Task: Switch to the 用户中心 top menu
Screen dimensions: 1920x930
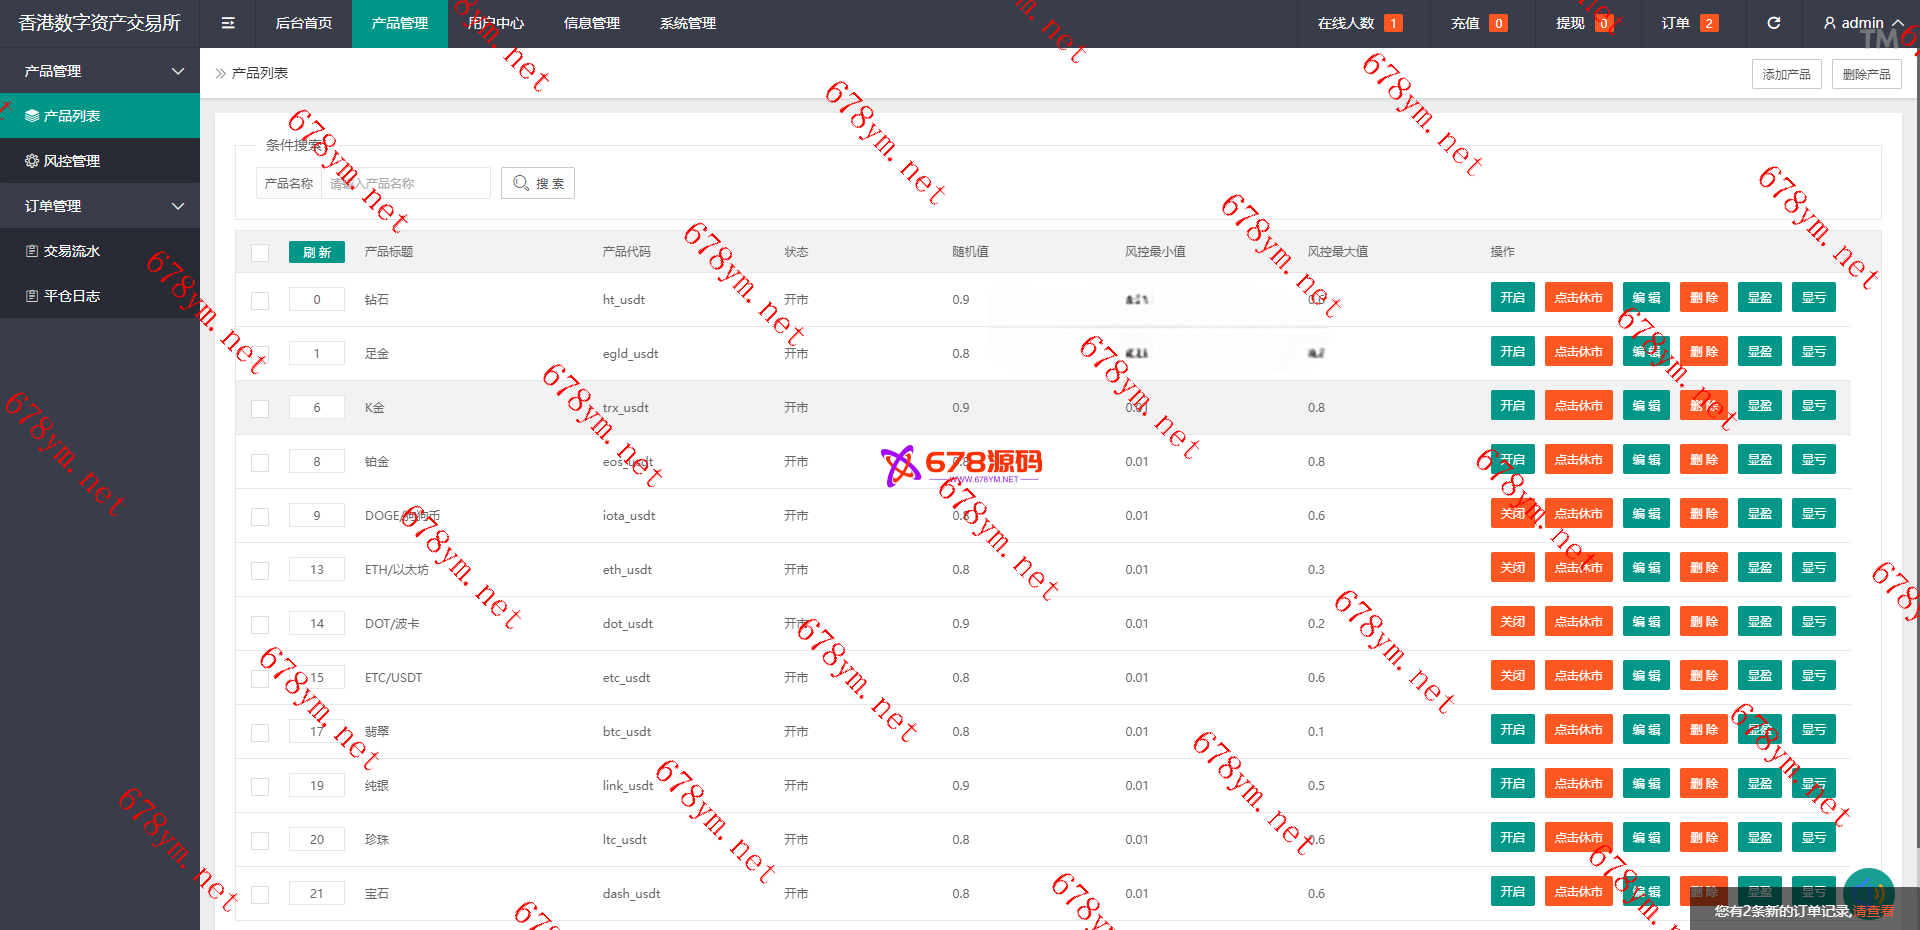Action: [496, 23]
